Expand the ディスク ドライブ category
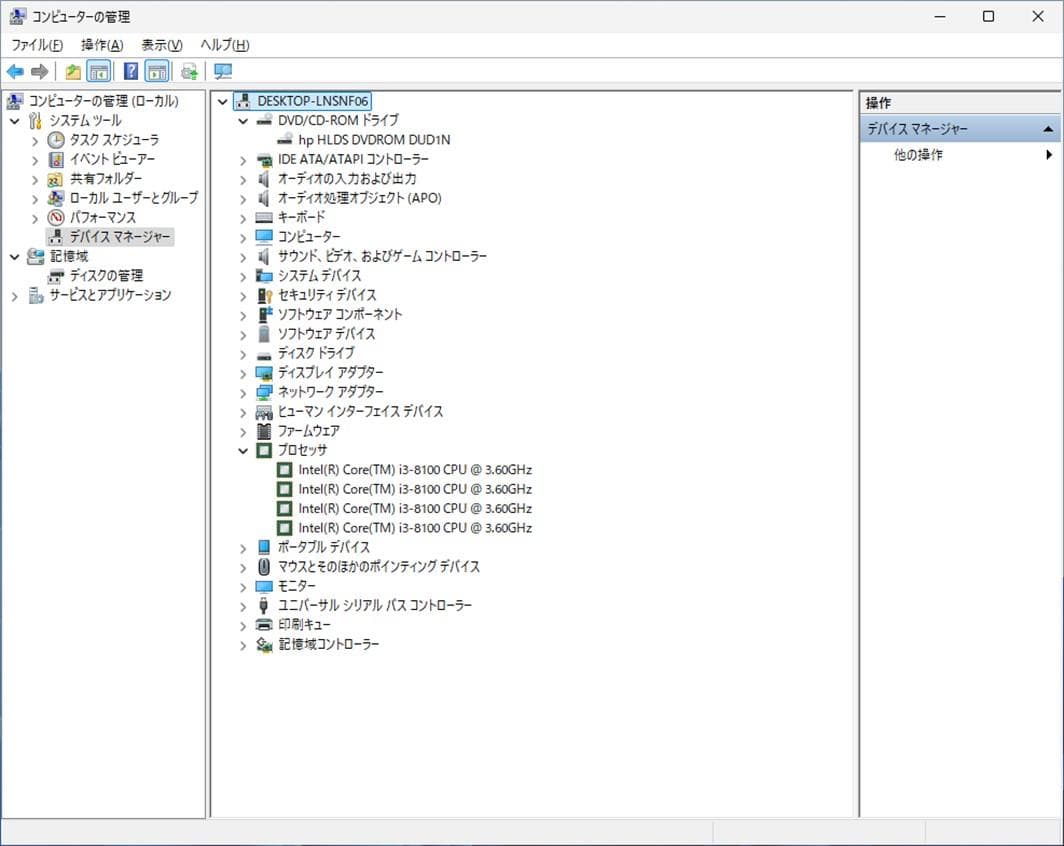The width and height of the screenshot is (1064, 846). pos(242,353)
